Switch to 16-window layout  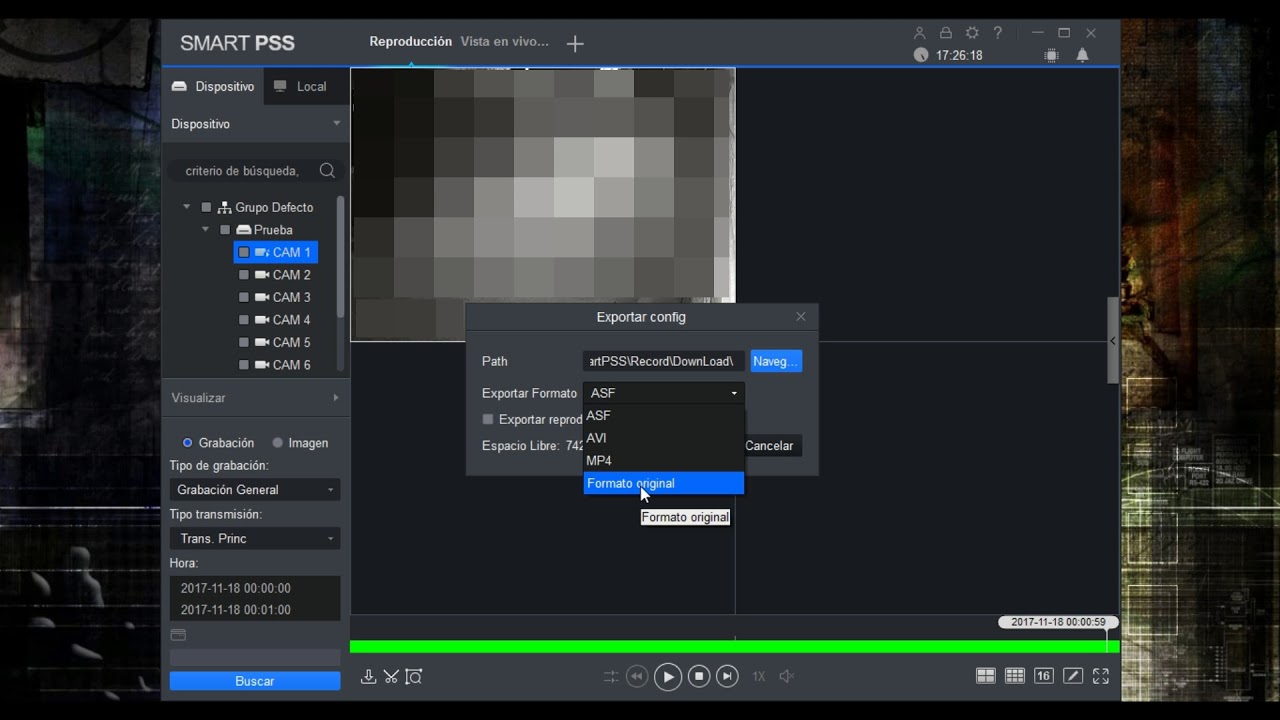[x=1044, y=676]
